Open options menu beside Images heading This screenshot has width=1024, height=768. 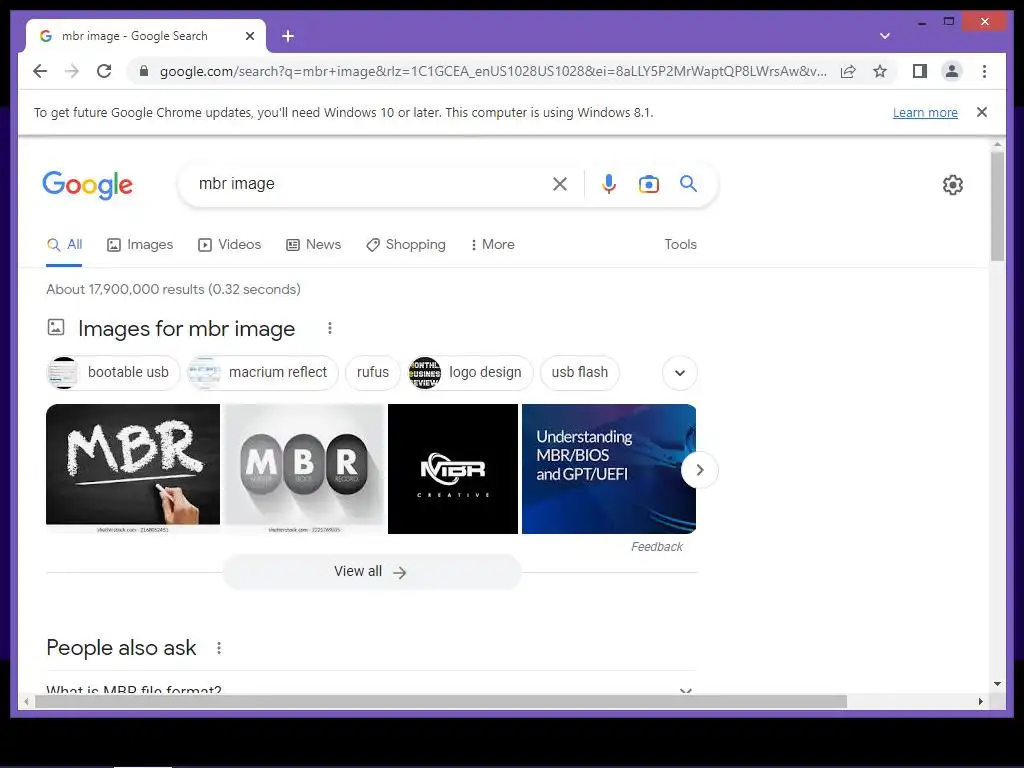tap(330, 328)
